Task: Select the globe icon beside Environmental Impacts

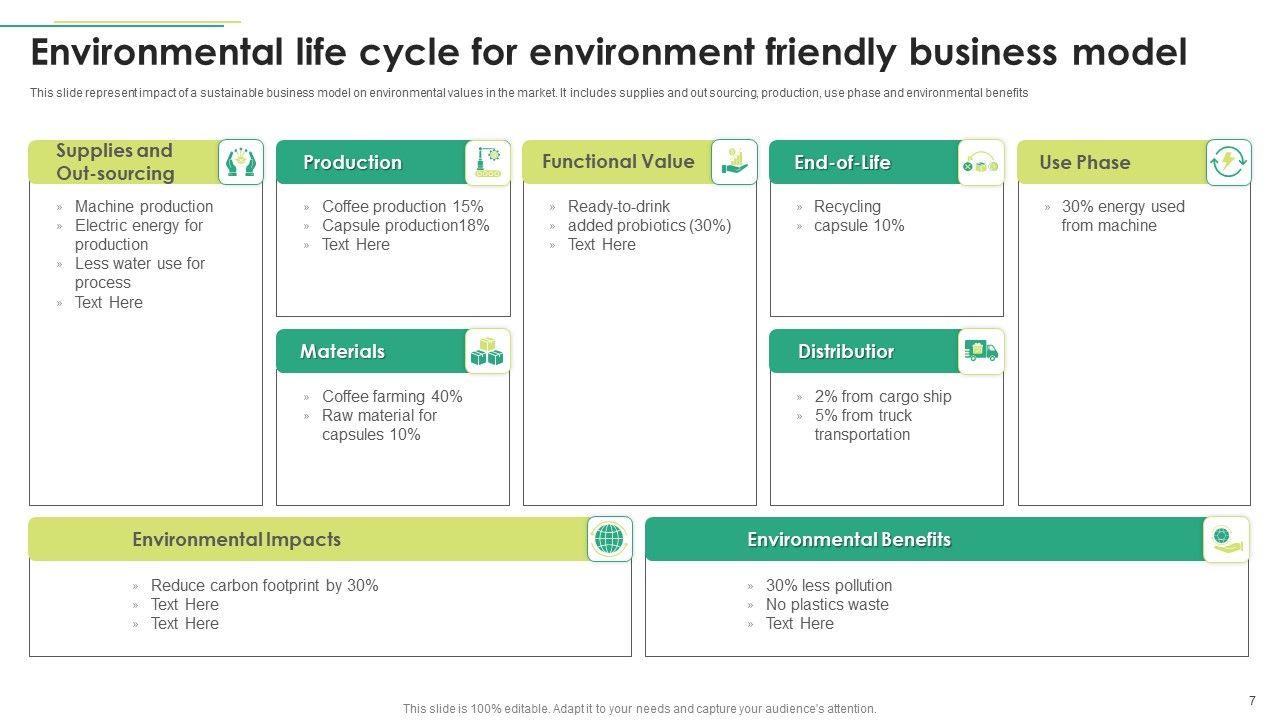Action: point(609,539)
